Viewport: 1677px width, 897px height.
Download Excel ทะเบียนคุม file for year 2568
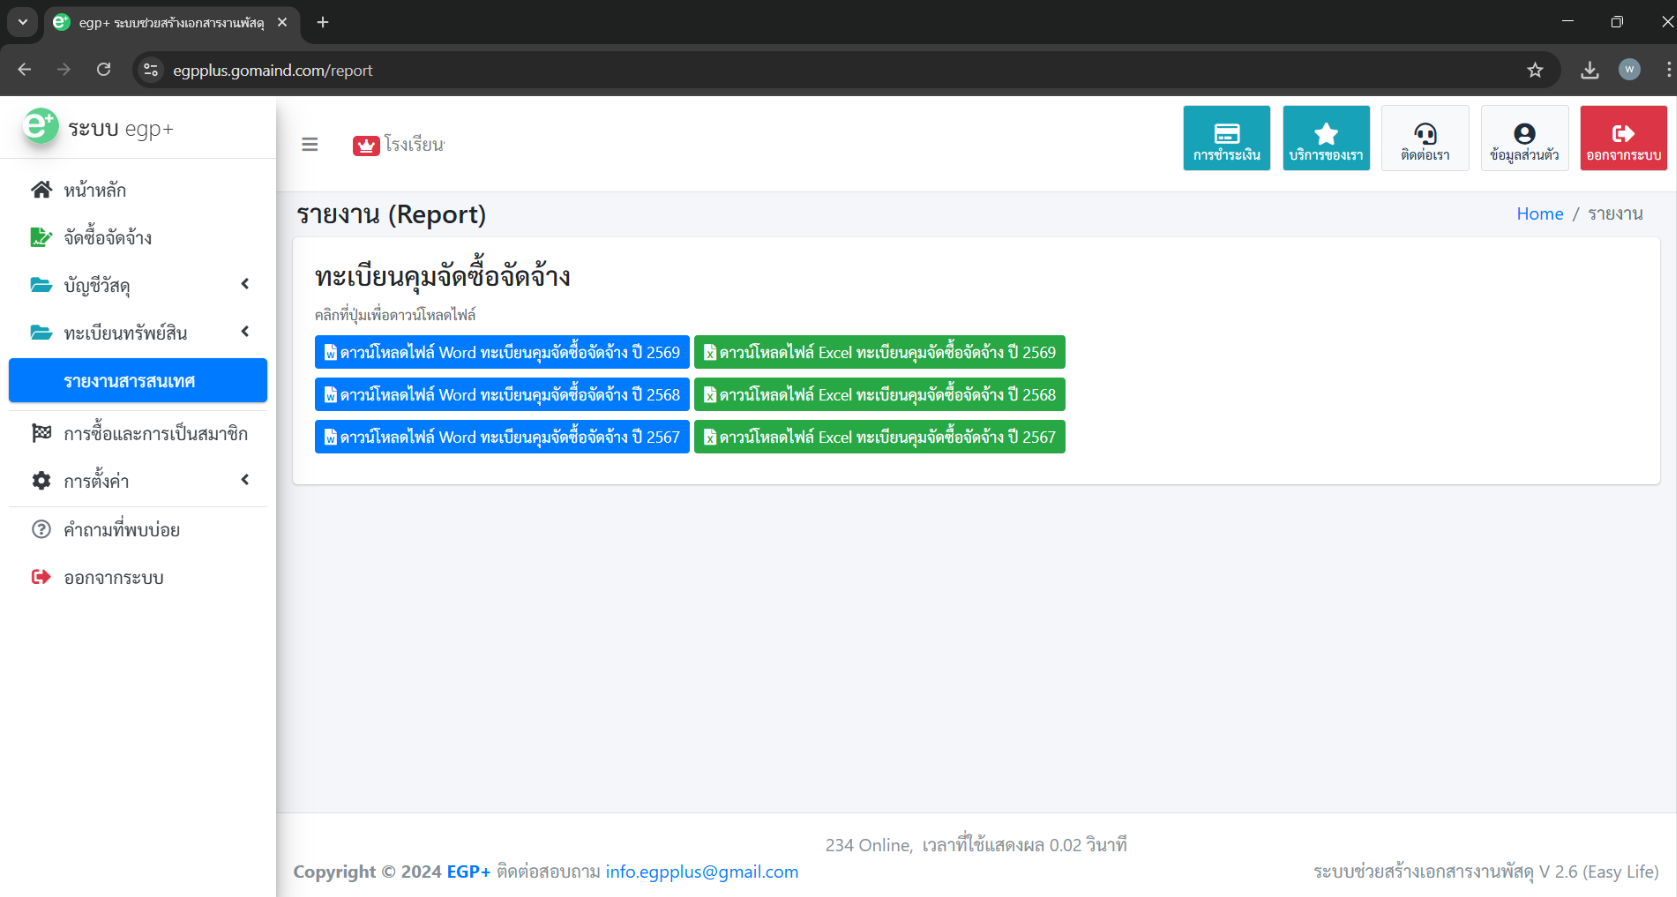click(x=880, y=394)
